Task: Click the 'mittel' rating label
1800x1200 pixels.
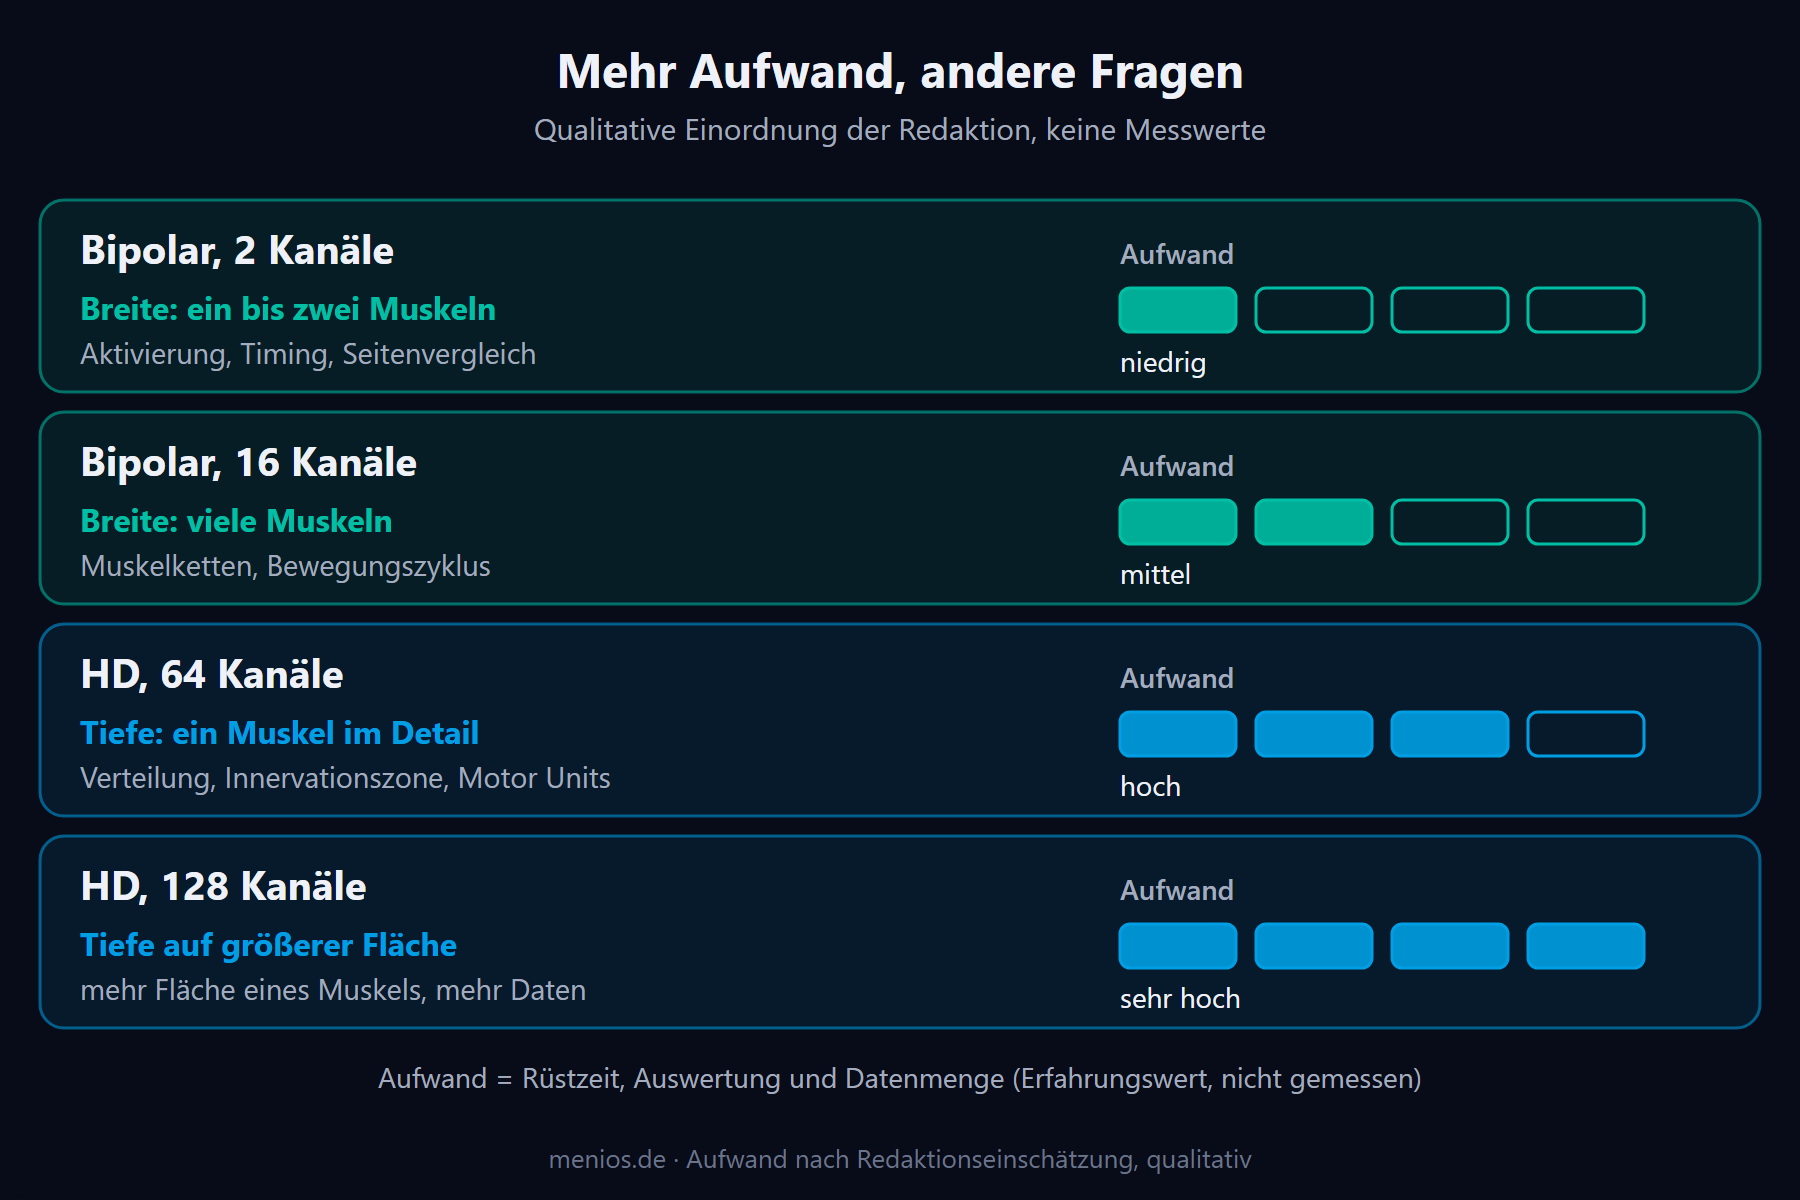Action: tap(1155, 574)
